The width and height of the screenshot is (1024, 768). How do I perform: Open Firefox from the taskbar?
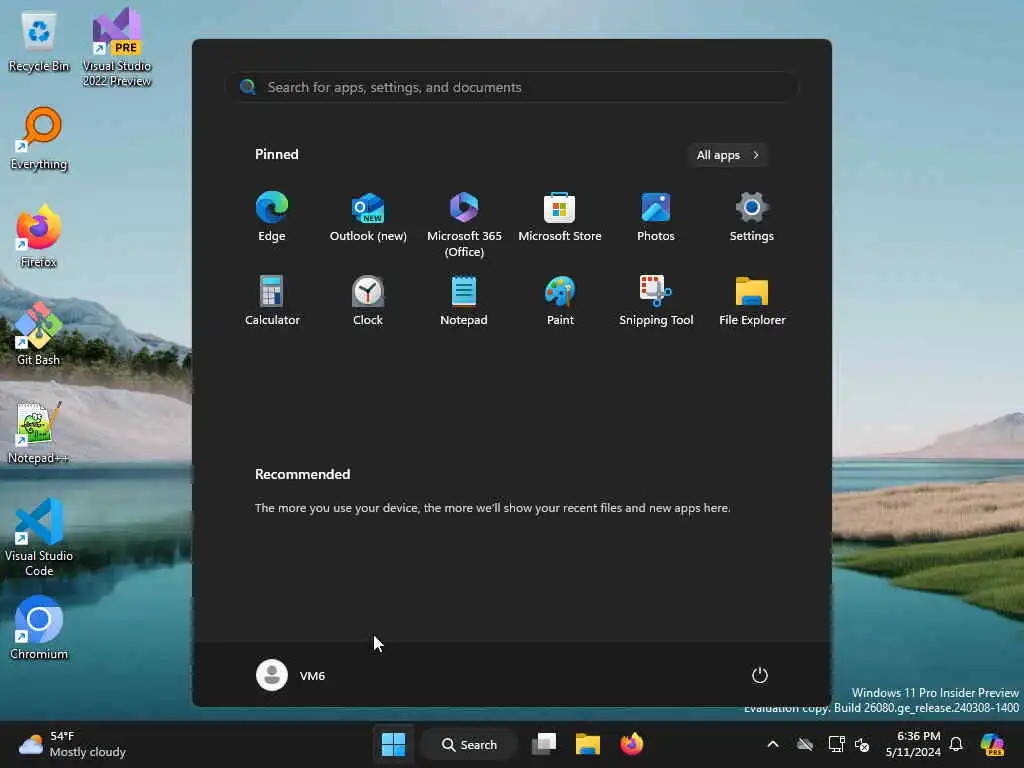click(632, 744)
